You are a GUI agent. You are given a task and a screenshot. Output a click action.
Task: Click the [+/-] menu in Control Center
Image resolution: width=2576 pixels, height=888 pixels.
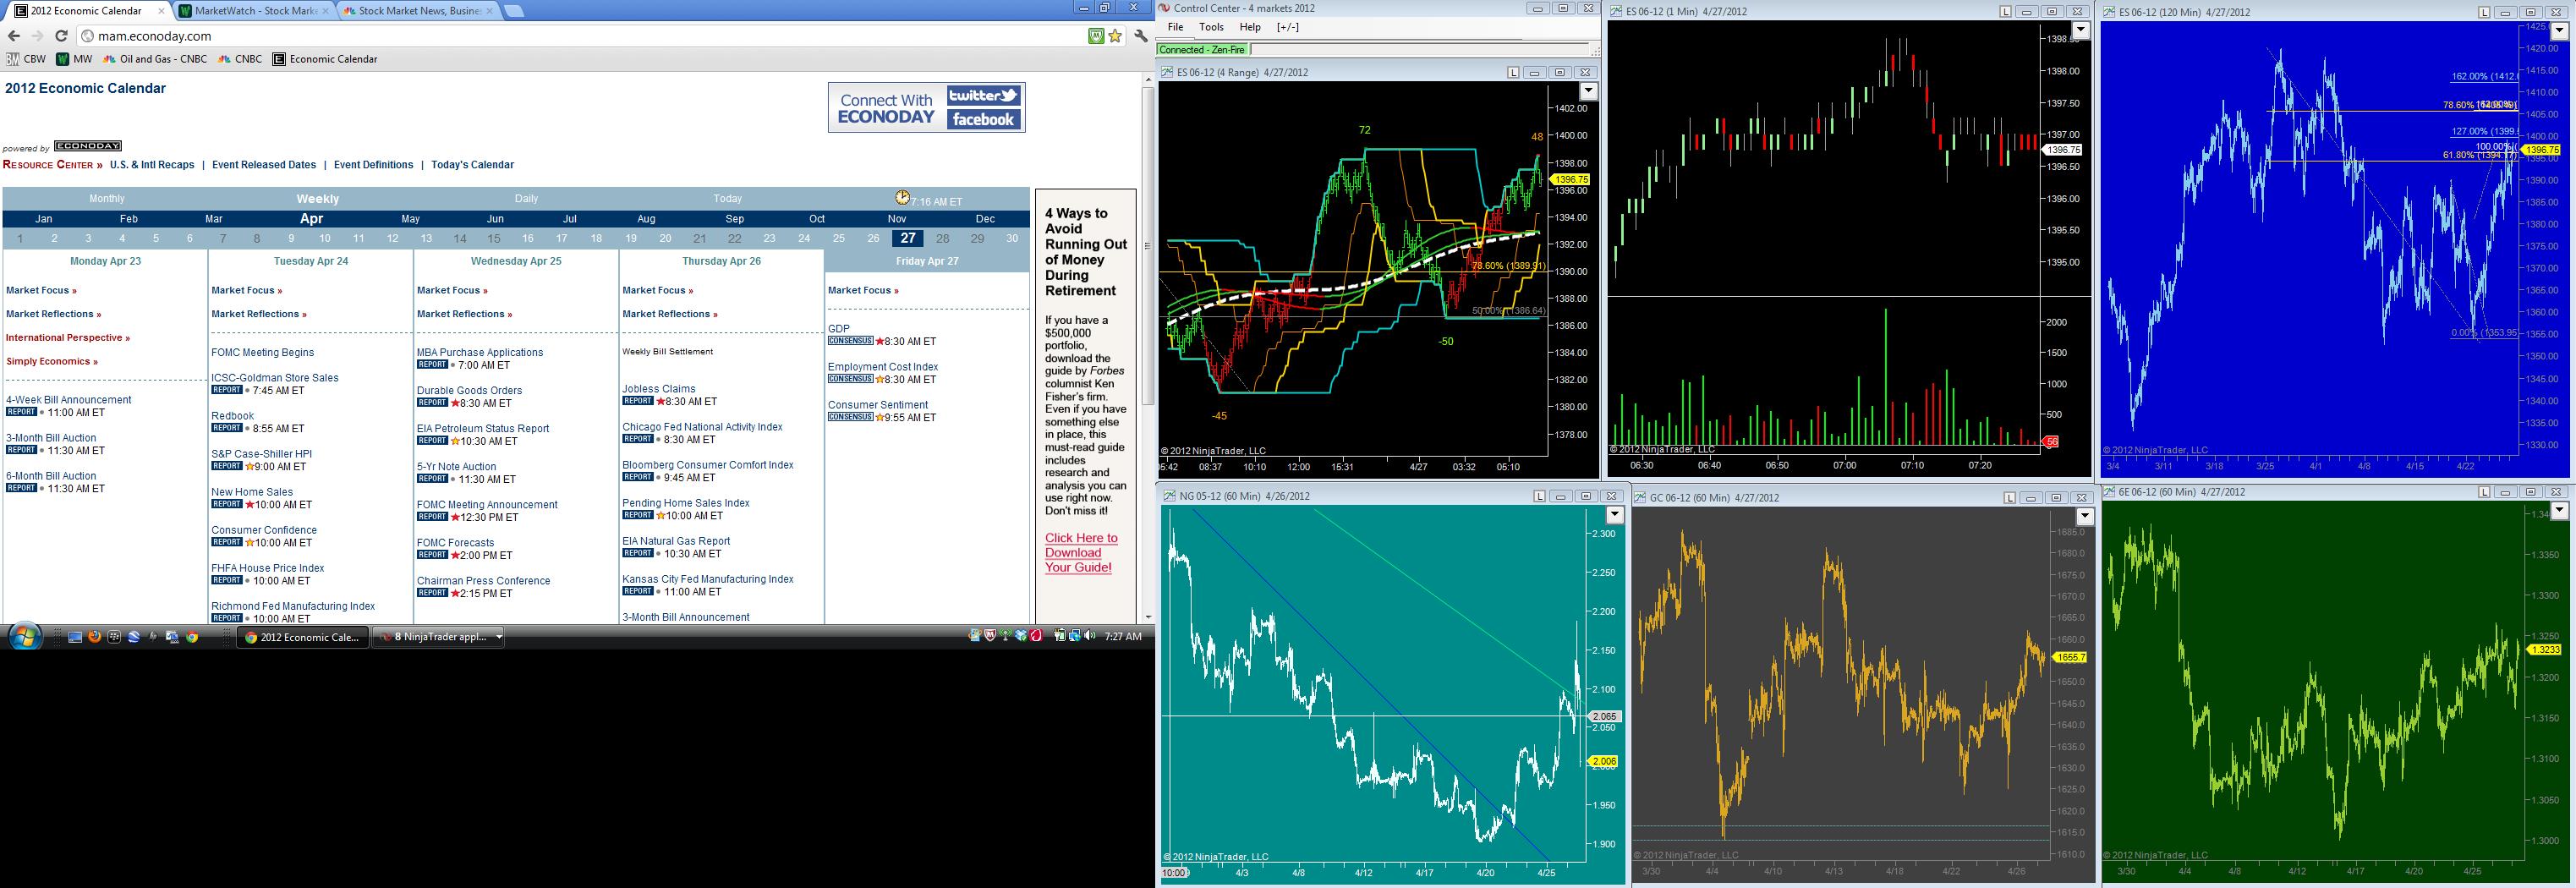pyautogui.click(x=1288, y=28)
